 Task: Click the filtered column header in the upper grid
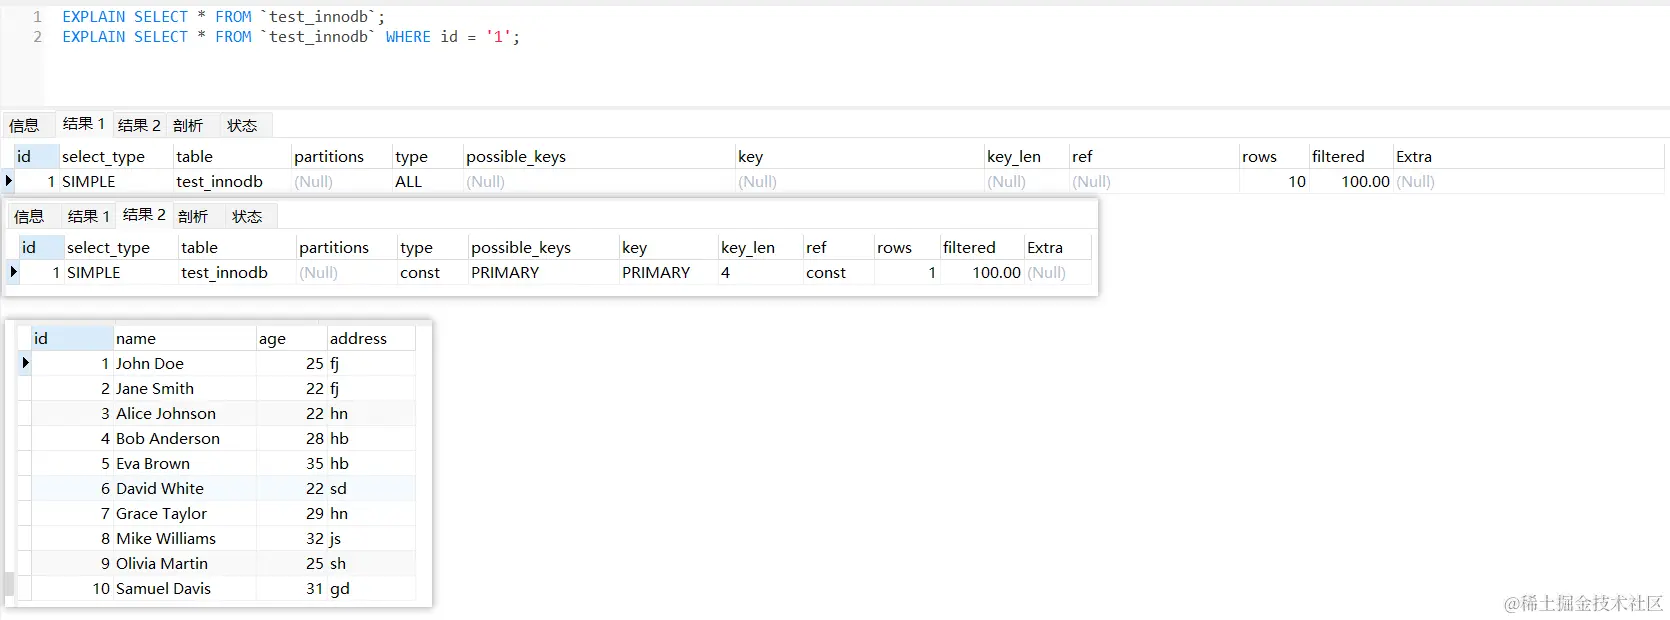click(1351, 156)
